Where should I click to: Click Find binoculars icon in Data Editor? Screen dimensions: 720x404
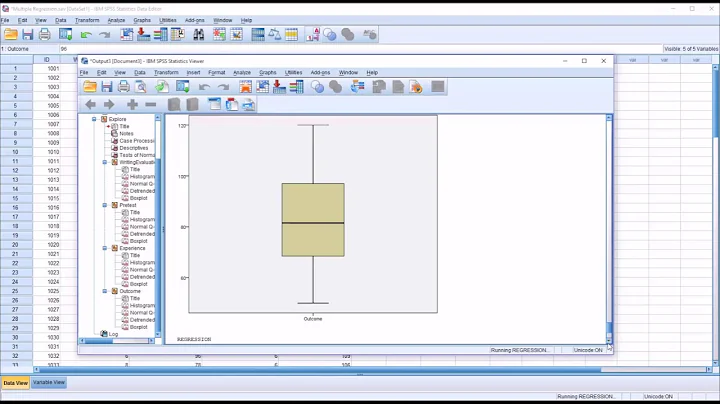198,34
